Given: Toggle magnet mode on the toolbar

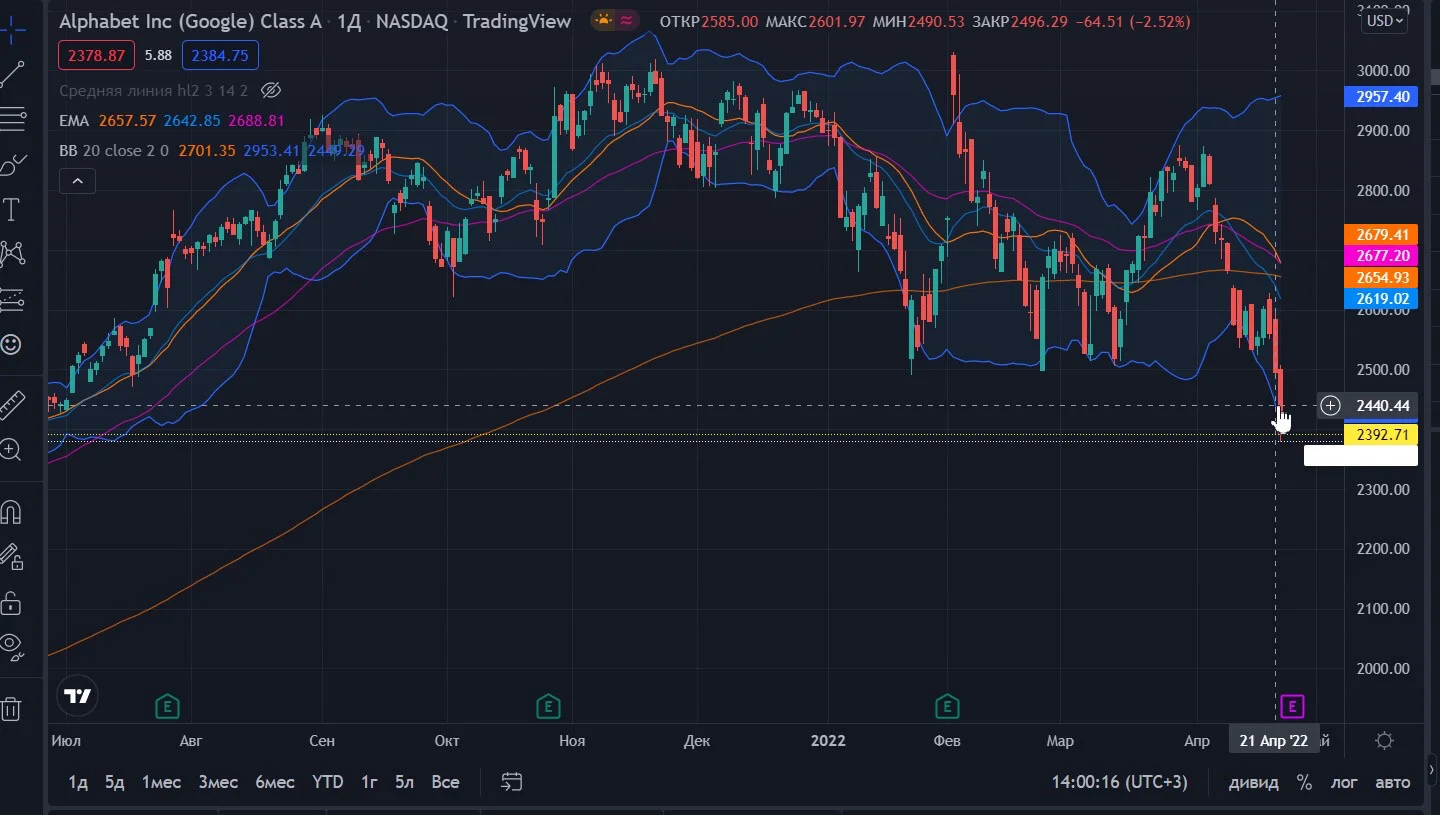Looking at the screenshot, I should click(11, 512).
